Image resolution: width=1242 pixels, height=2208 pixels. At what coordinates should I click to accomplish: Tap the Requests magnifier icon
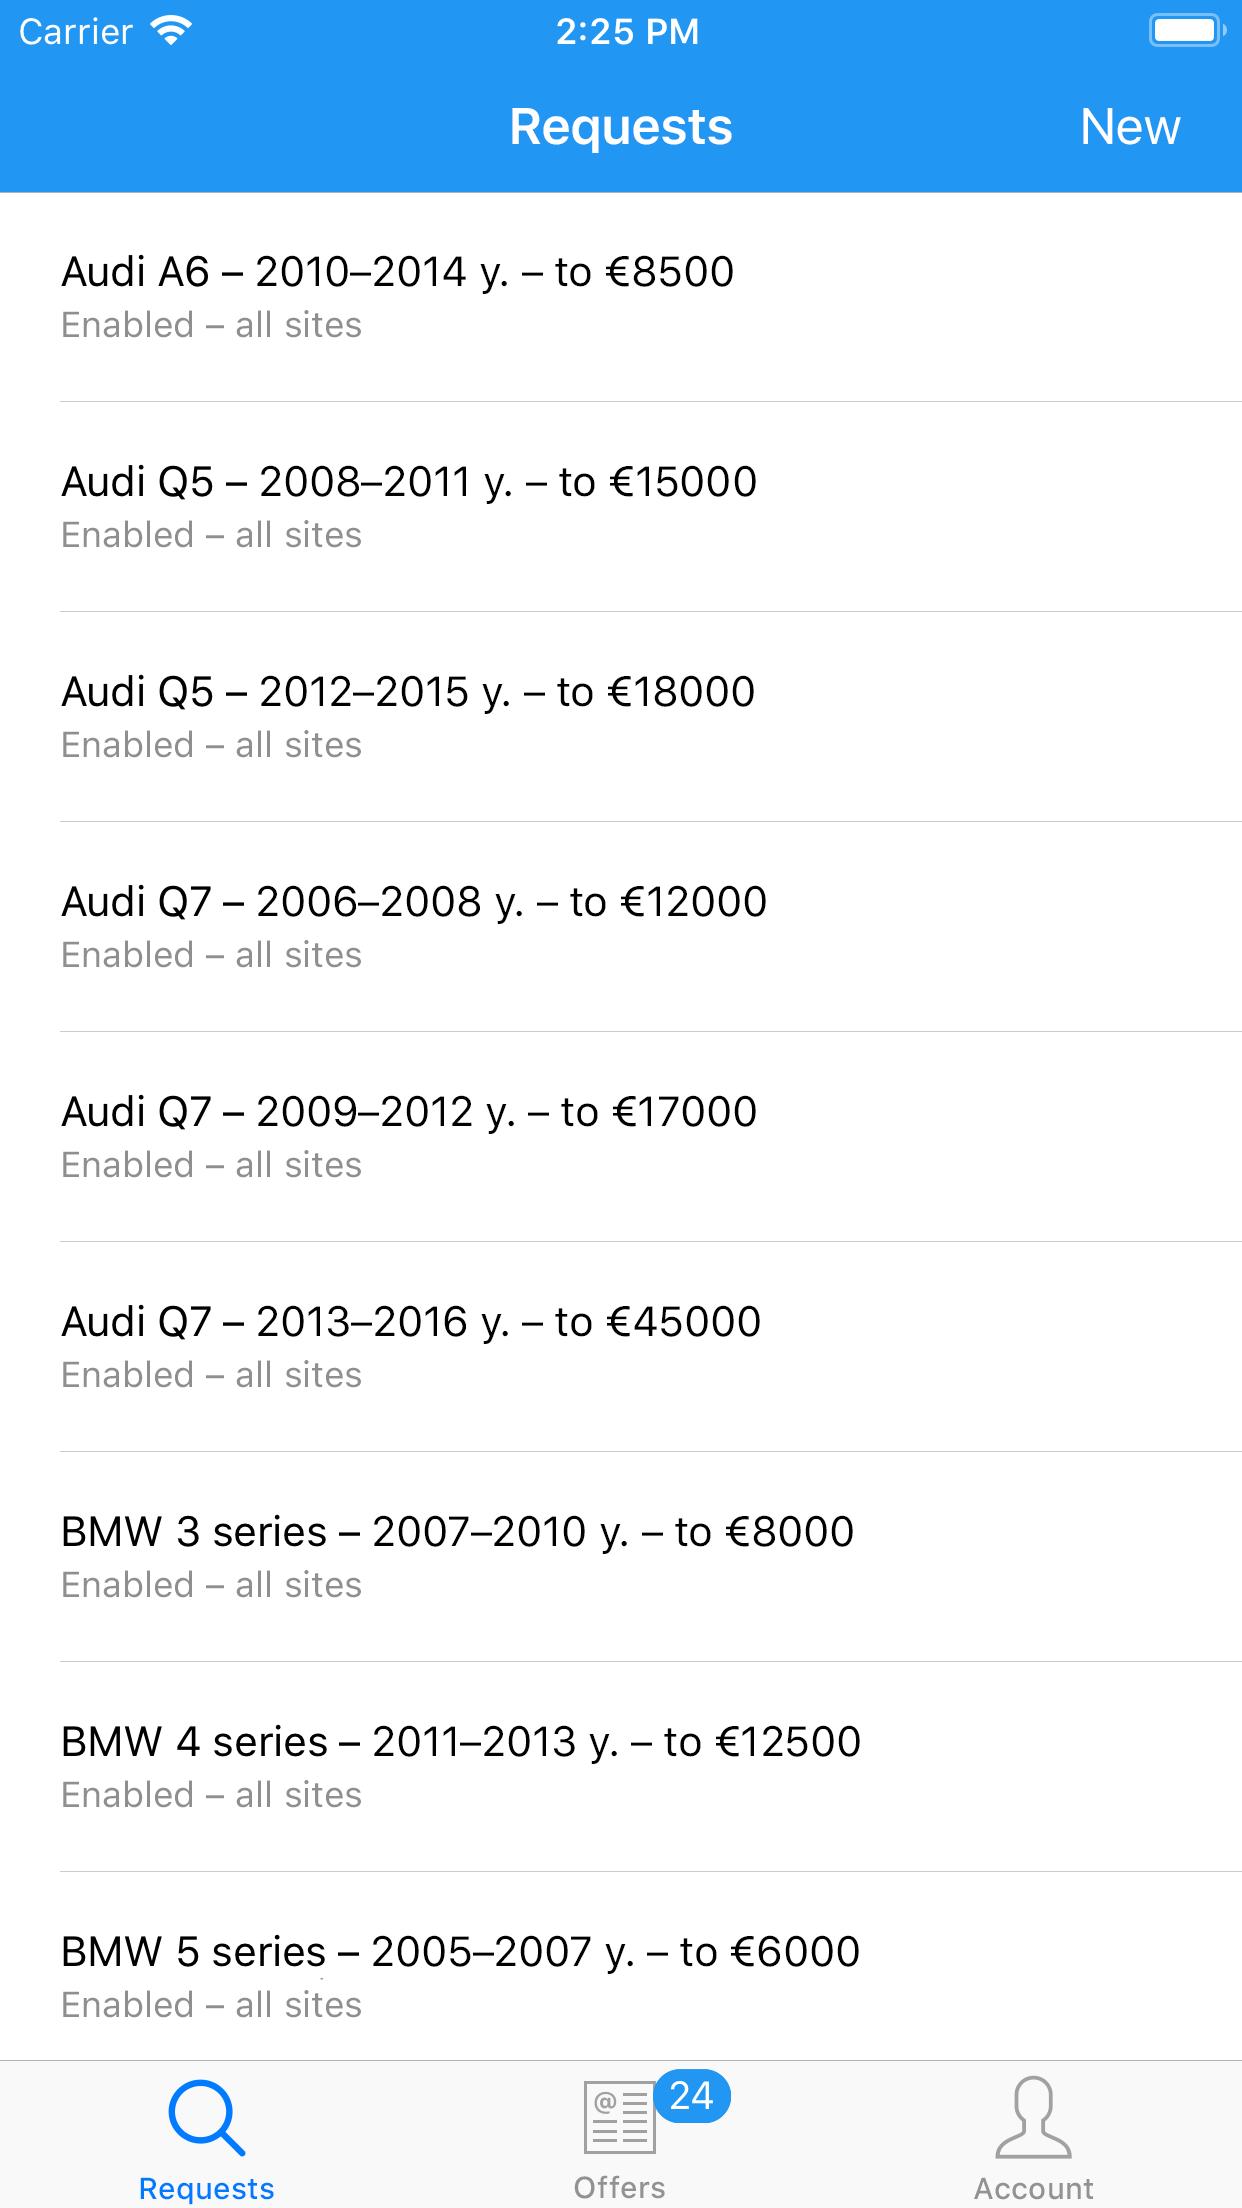(x=207, y=2118)
